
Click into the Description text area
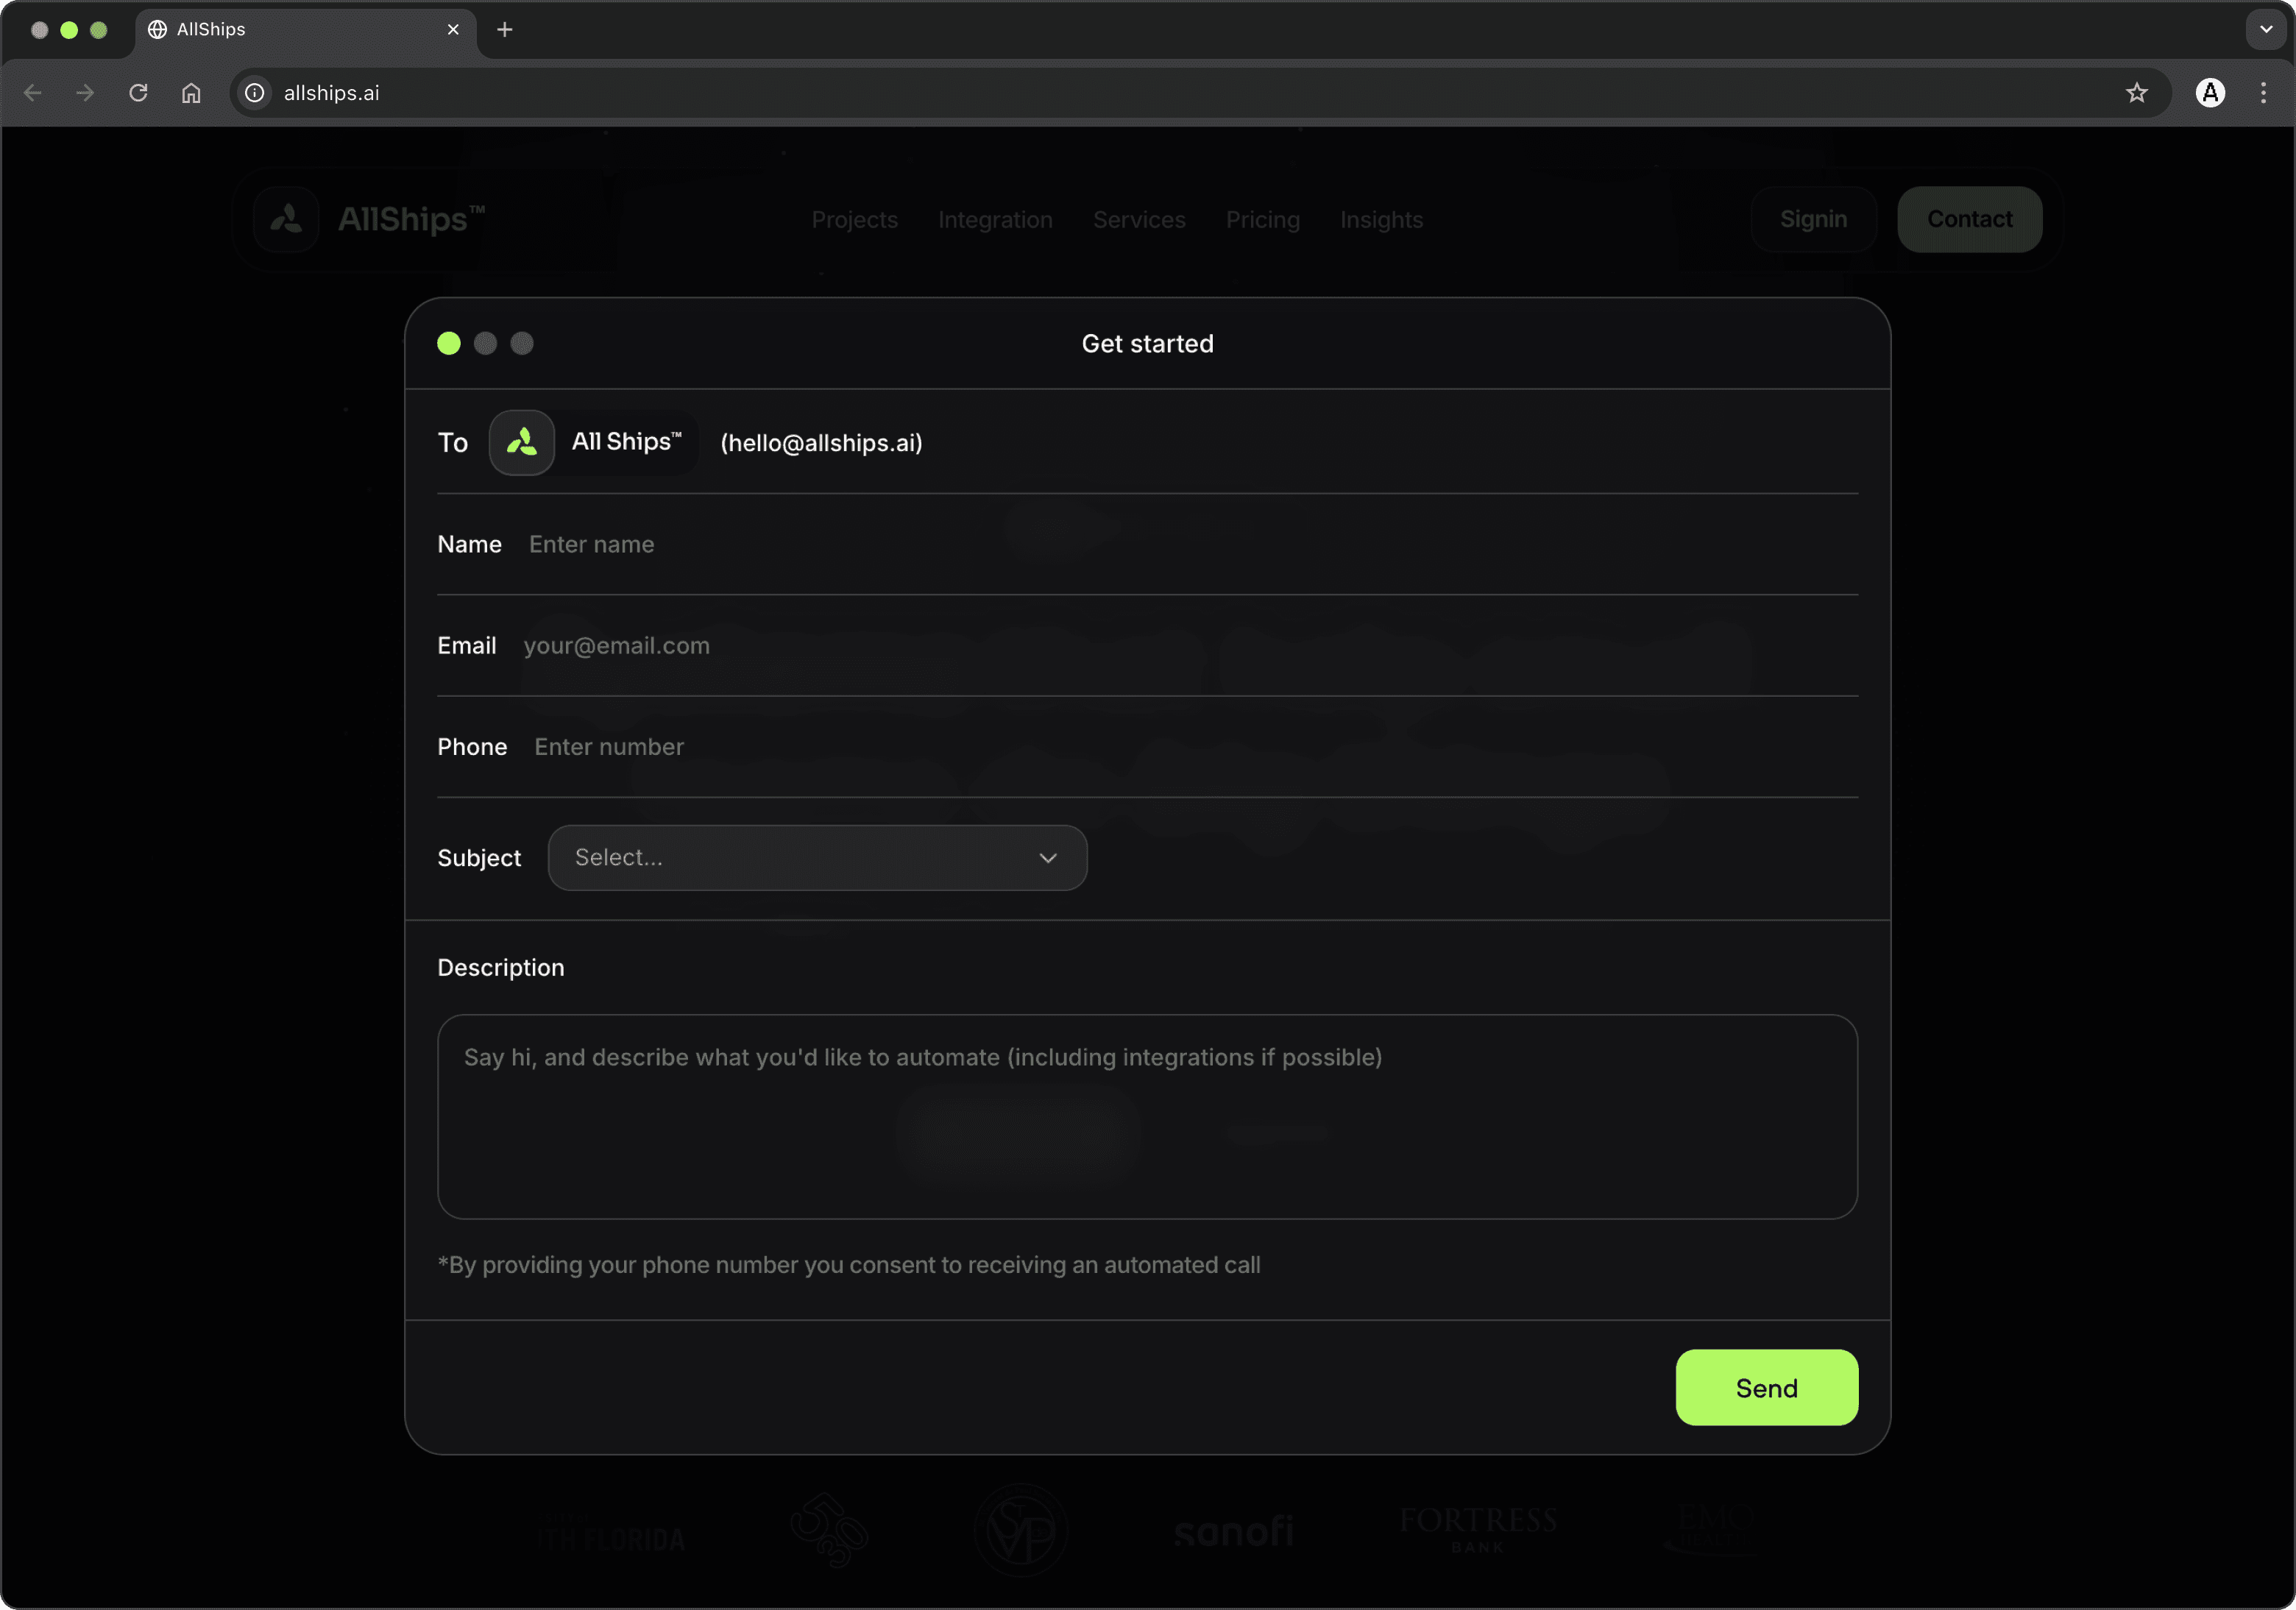[x=1147, y=1117]
